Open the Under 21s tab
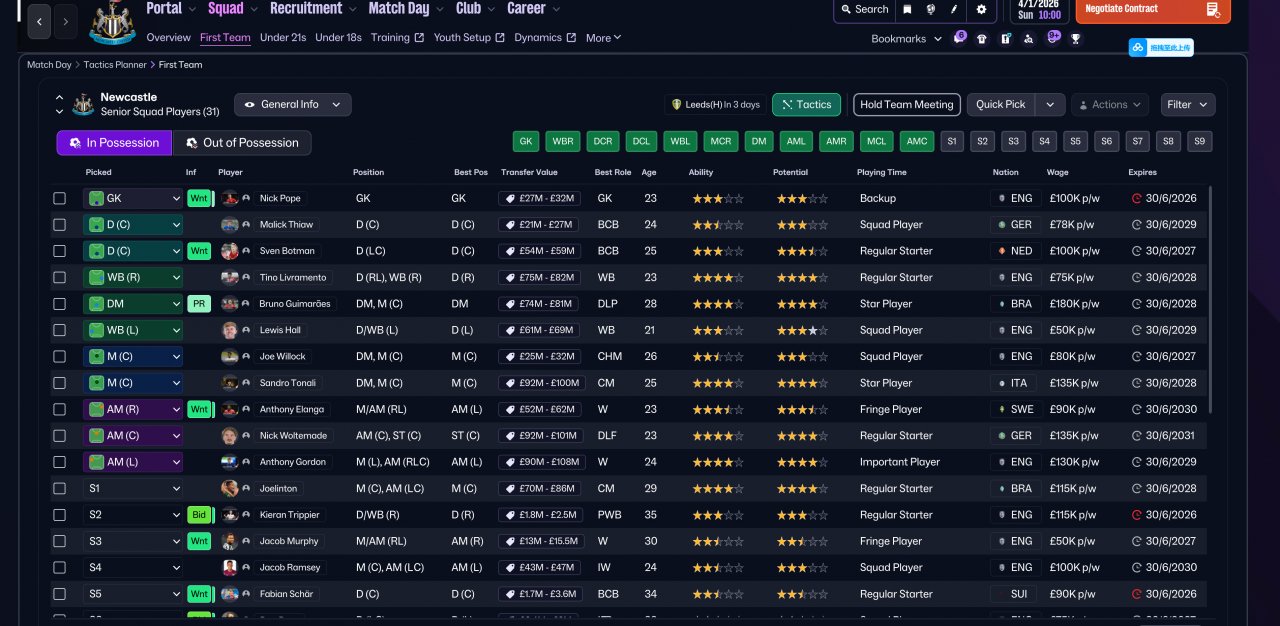1280x626 pixels. pos(283,38)
